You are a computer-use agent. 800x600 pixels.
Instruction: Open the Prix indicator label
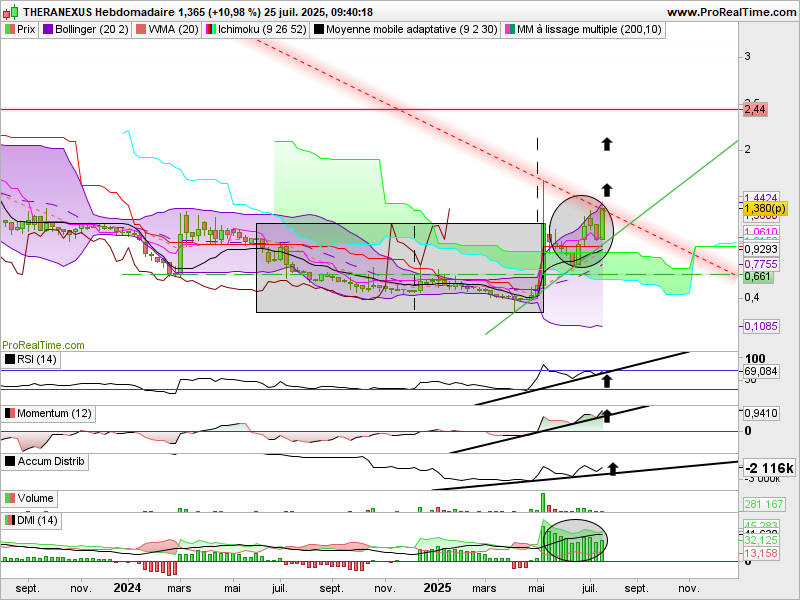(20, 30)
